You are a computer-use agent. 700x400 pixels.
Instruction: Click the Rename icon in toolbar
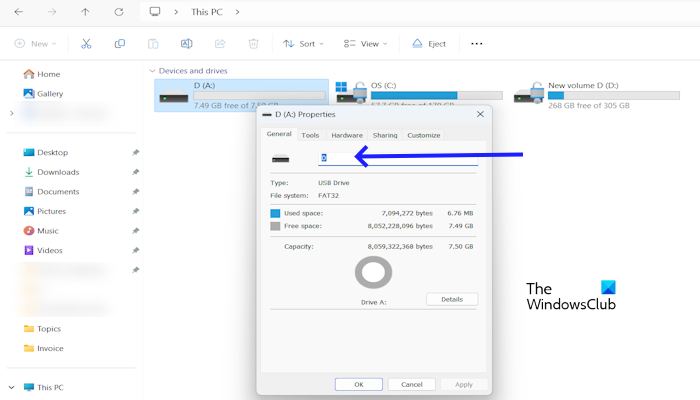point(187,44)
